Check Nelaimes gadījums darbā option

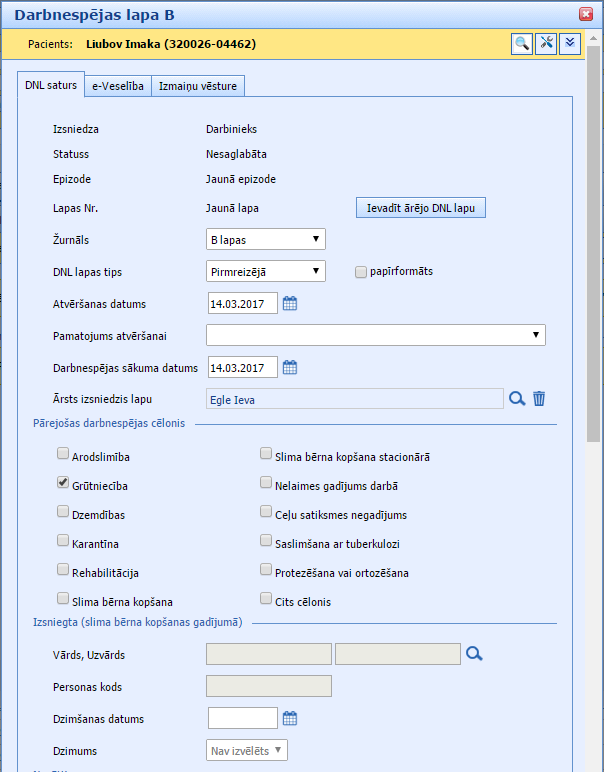click(x=266, y=483)
